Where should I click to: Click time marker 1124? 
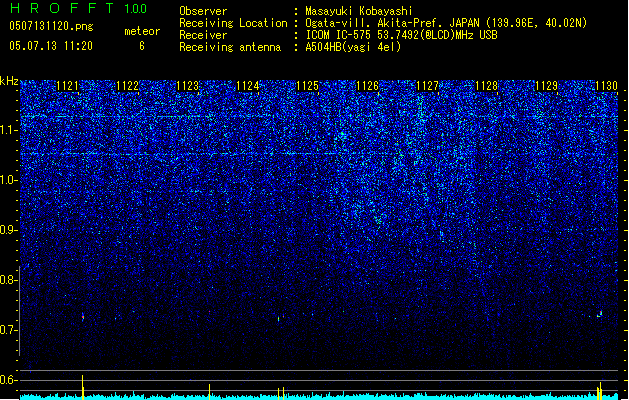click(248, 86)
